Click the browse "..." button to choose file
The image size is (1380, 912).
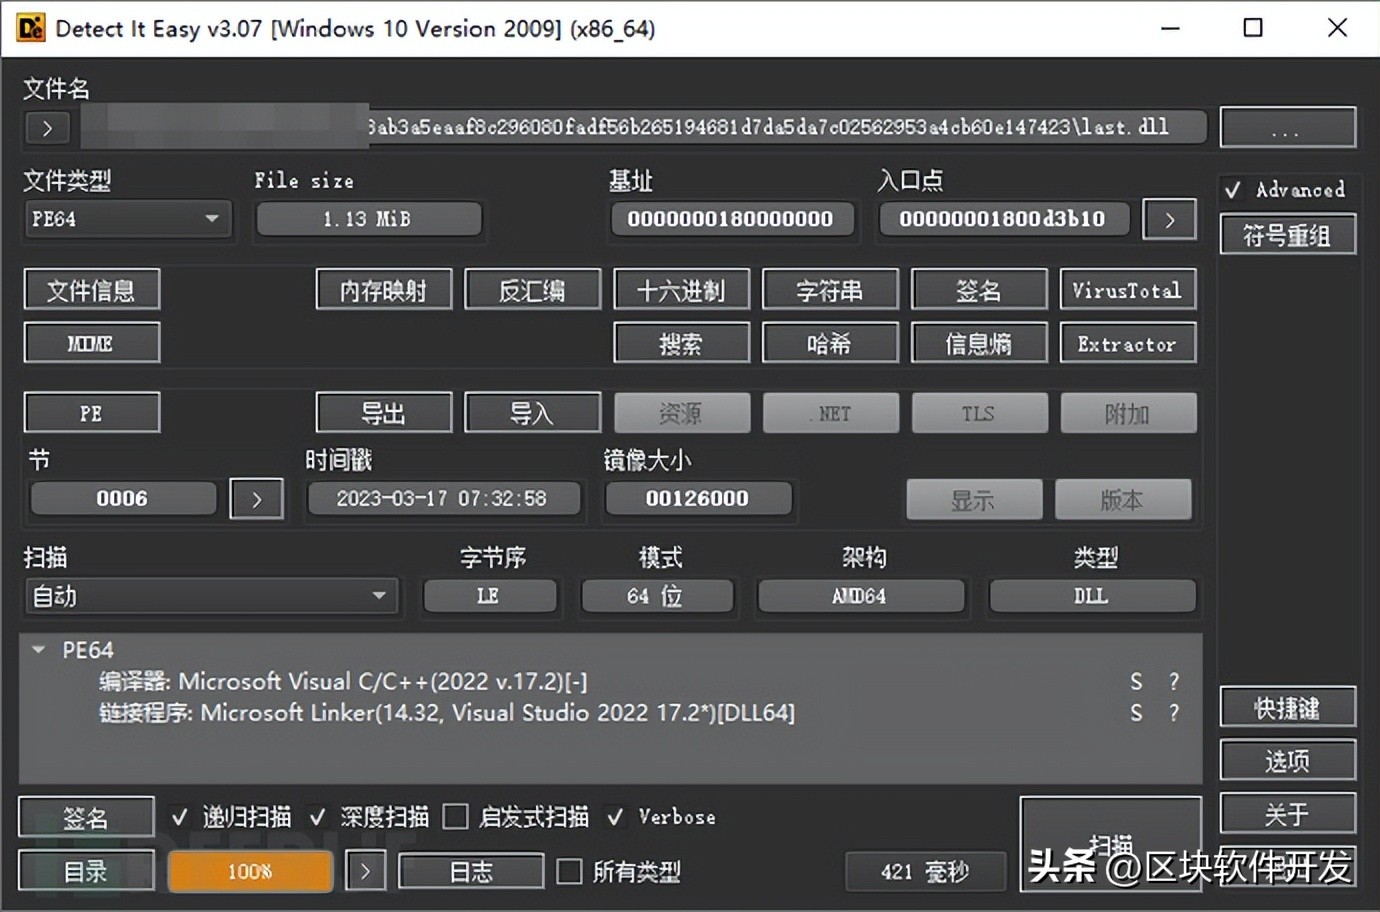tap(1287, 127)
